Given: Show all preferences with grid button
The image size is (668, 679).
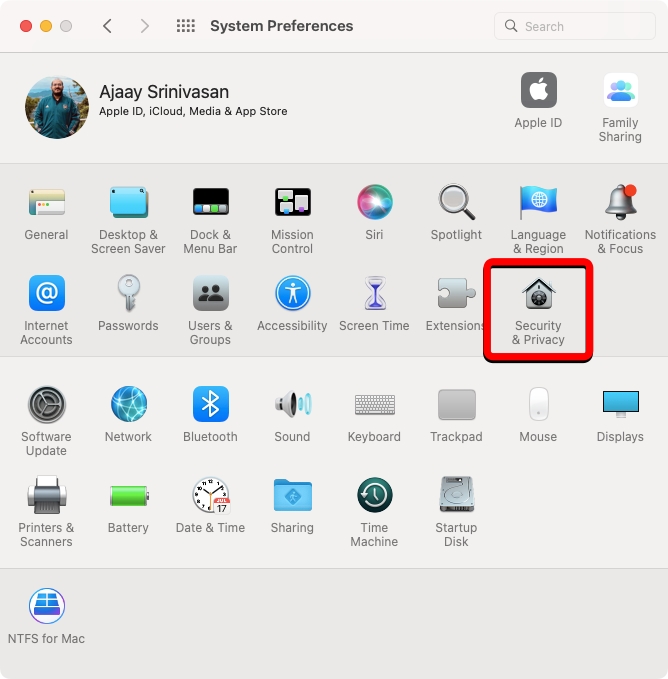Looking at the screenshot, I should [185, 26].
